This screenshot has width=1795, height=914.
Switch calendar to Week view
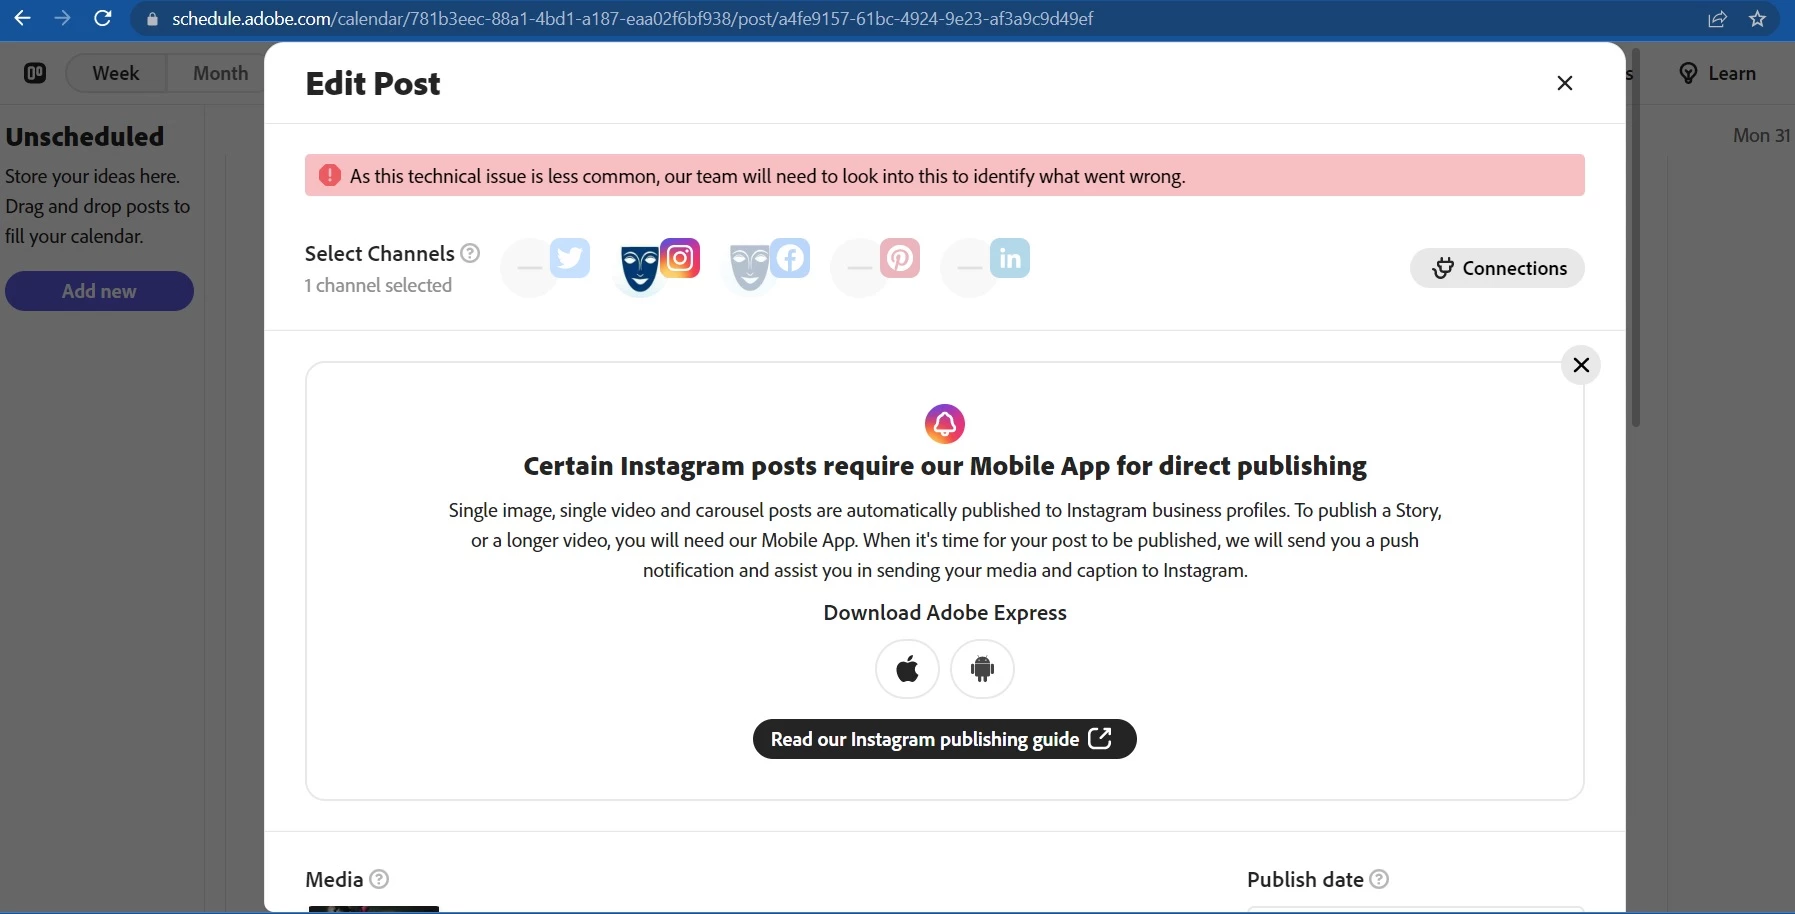[x=116, y=73]
